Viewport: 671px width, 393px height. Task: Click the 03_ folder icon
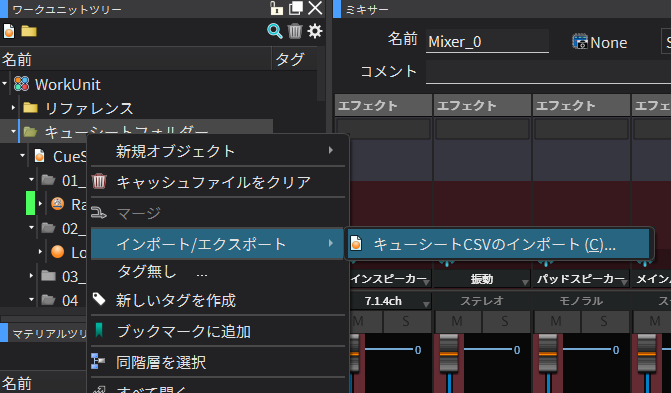coord(48,276)
